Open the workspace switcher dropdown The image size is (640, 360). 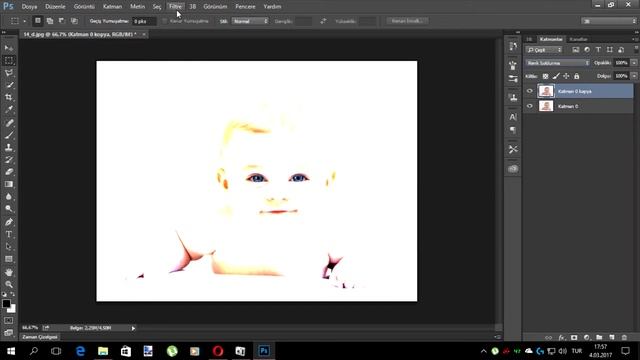608,21
